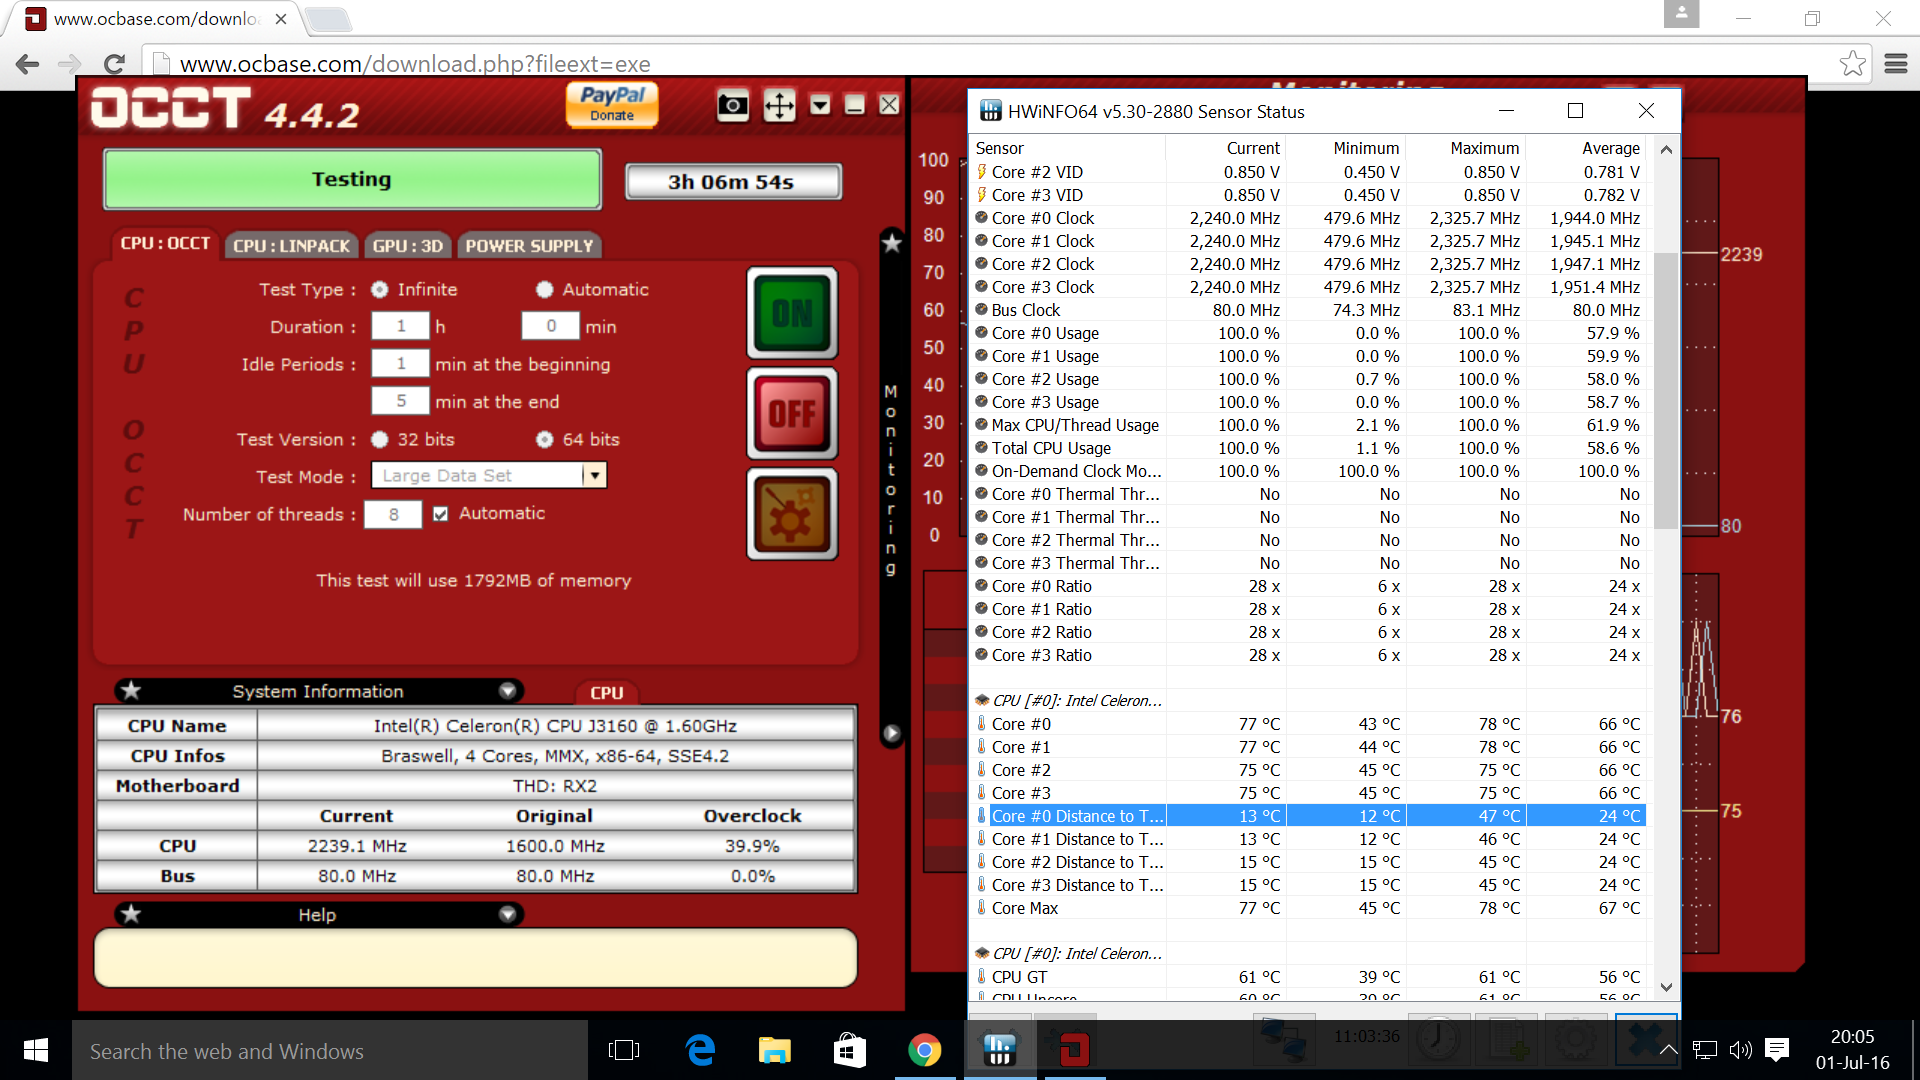This screenshot has height=1080, width=1920.
Task: Open Windows Store from taskbar
Action: coord(850,1050)
